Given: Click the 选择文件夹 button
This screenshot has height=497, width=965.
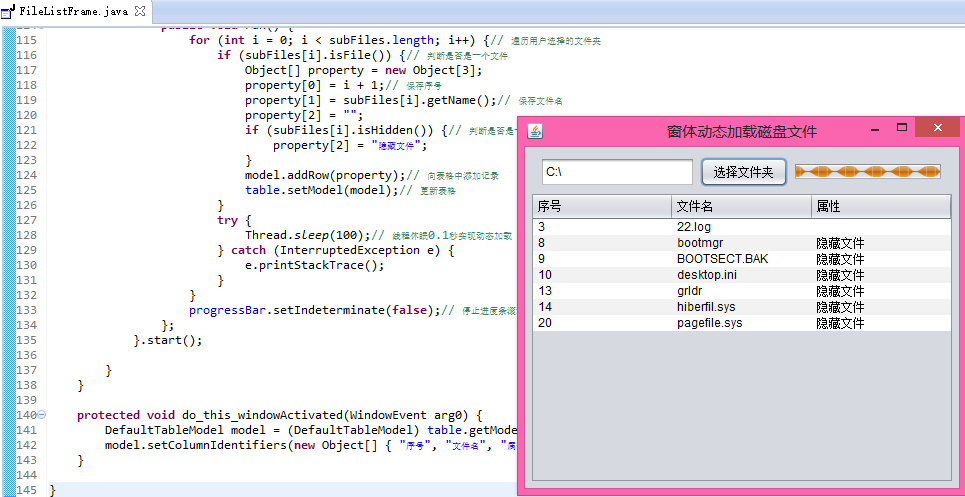Looking at the screenshot, I should tap(743, 172).
